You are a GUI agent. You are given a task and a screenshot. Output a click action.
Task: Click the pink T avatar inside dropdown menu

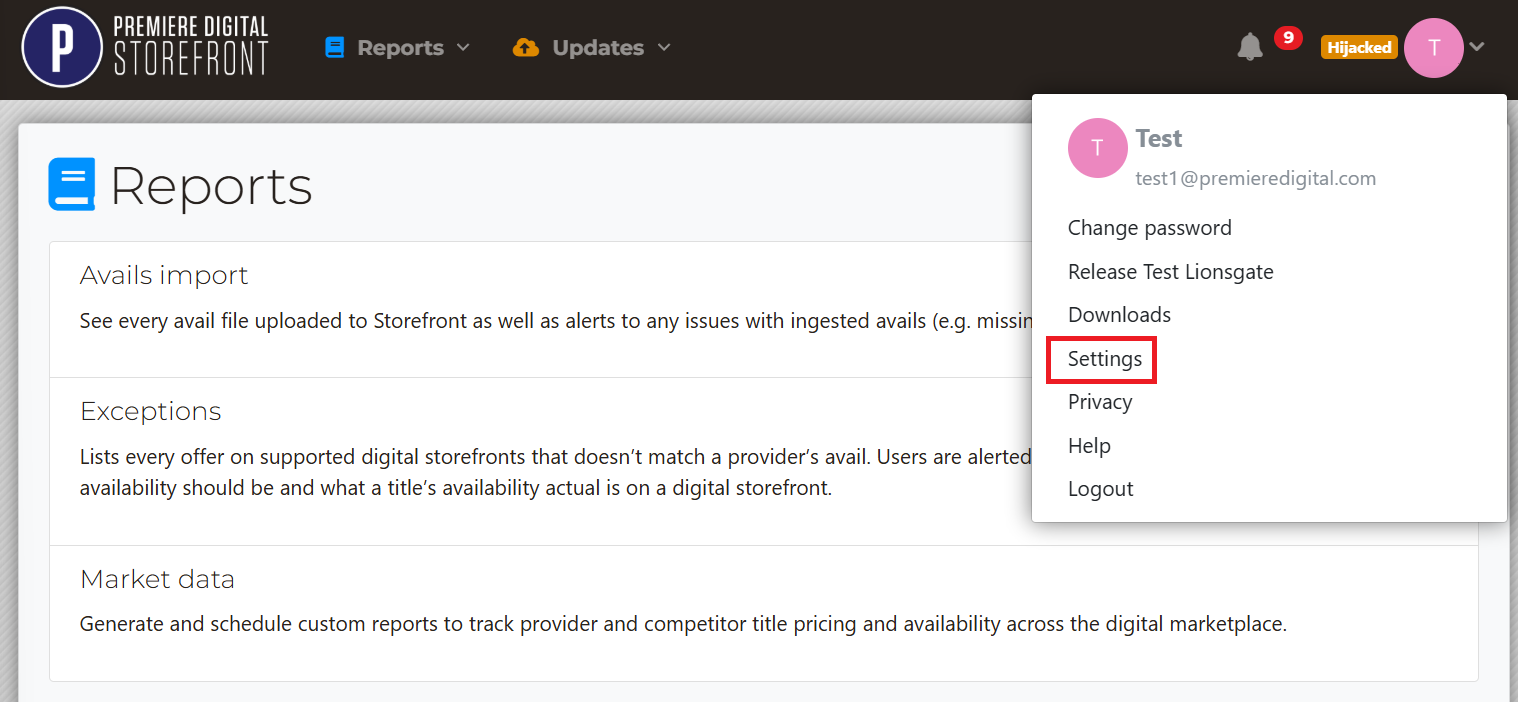1098,148
